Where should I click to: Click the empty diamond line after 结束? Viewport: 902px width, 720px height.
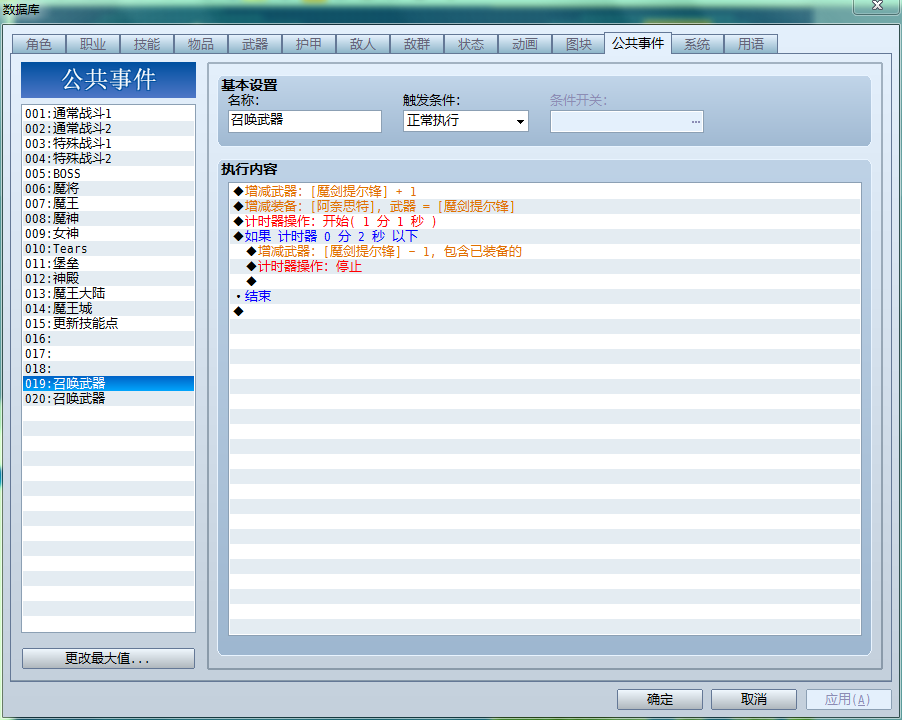pyautogui.click(x=545, y=311)
